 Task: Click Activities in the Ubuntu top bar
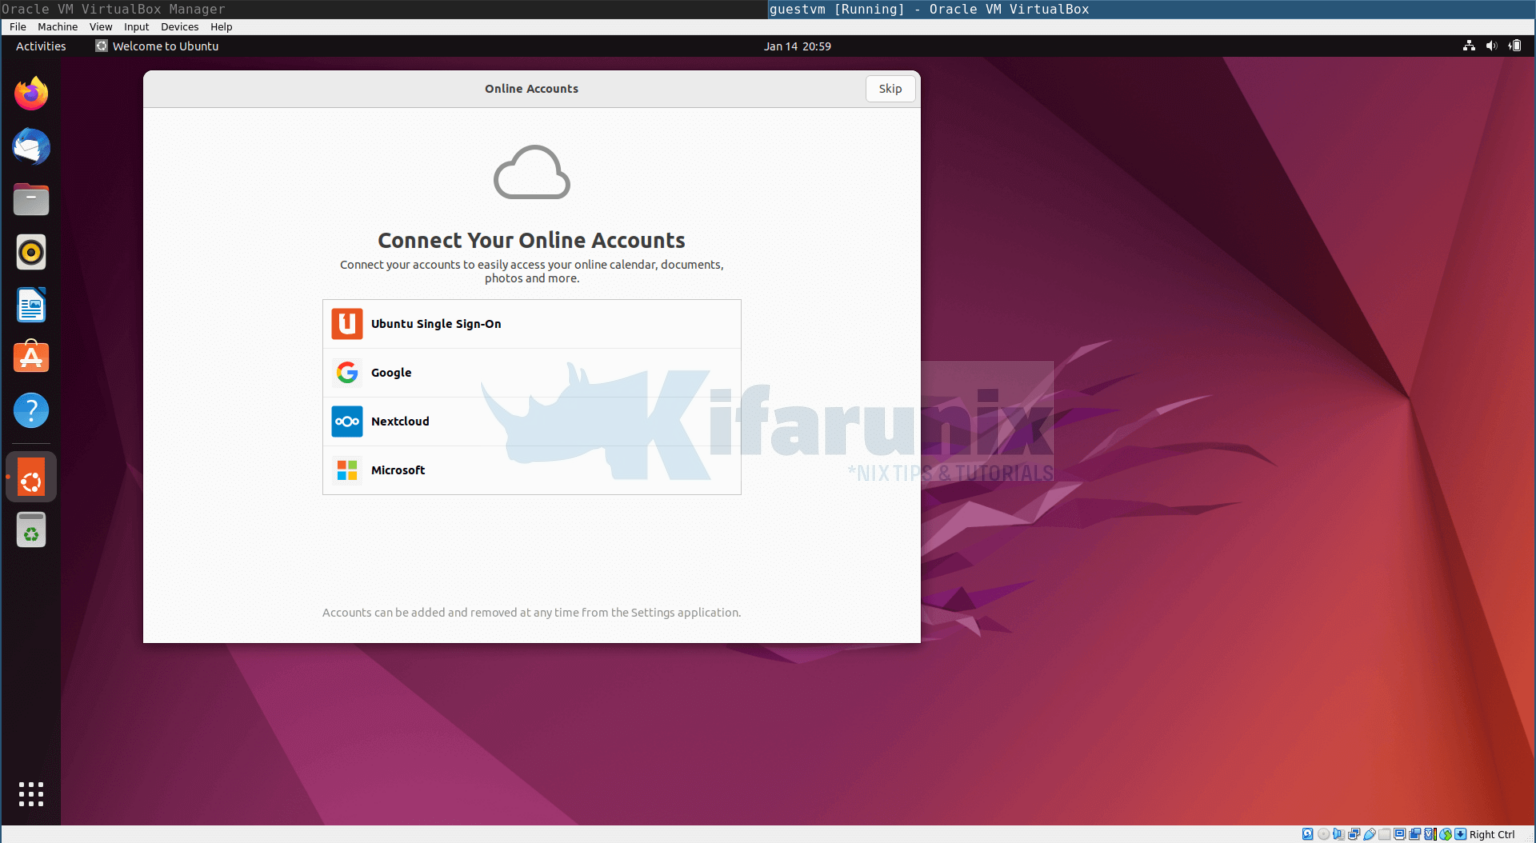[x=39, y=46]
